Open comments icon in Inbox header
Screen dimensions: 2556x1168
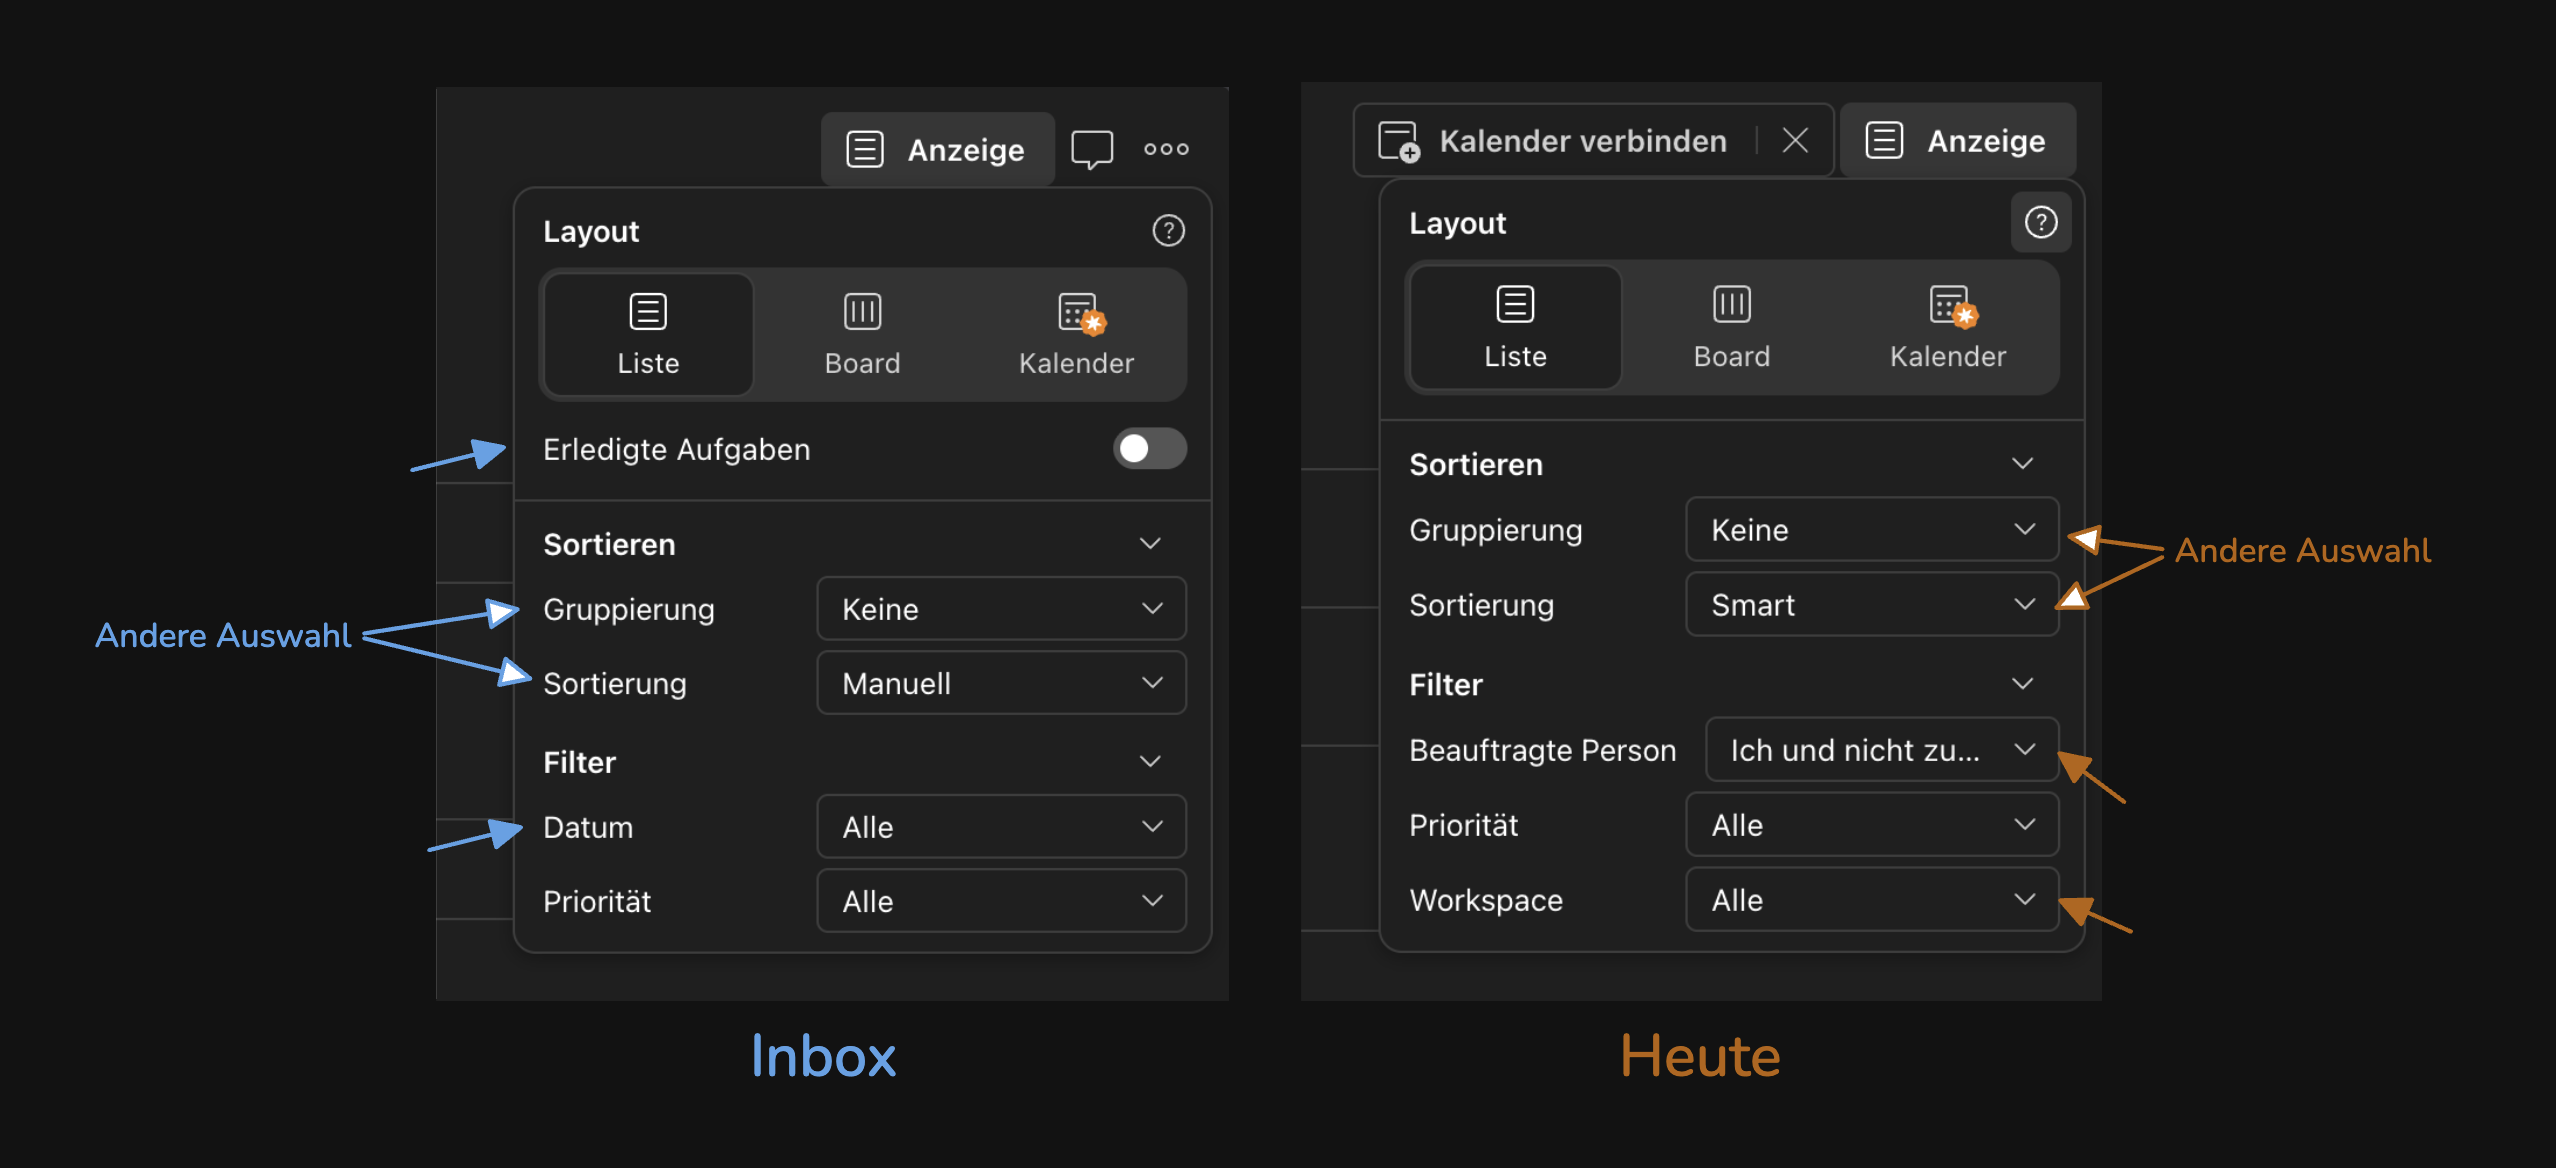(x=1091, y=150)
